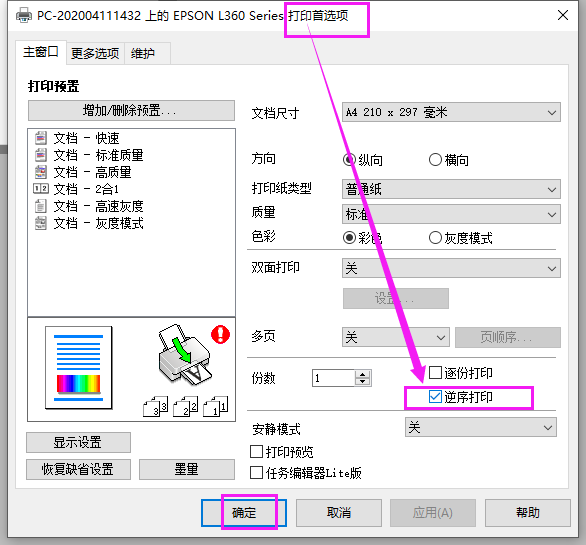Close the printing preferences dialog
This screenshot has width=586, height=545.
[563, 15]
